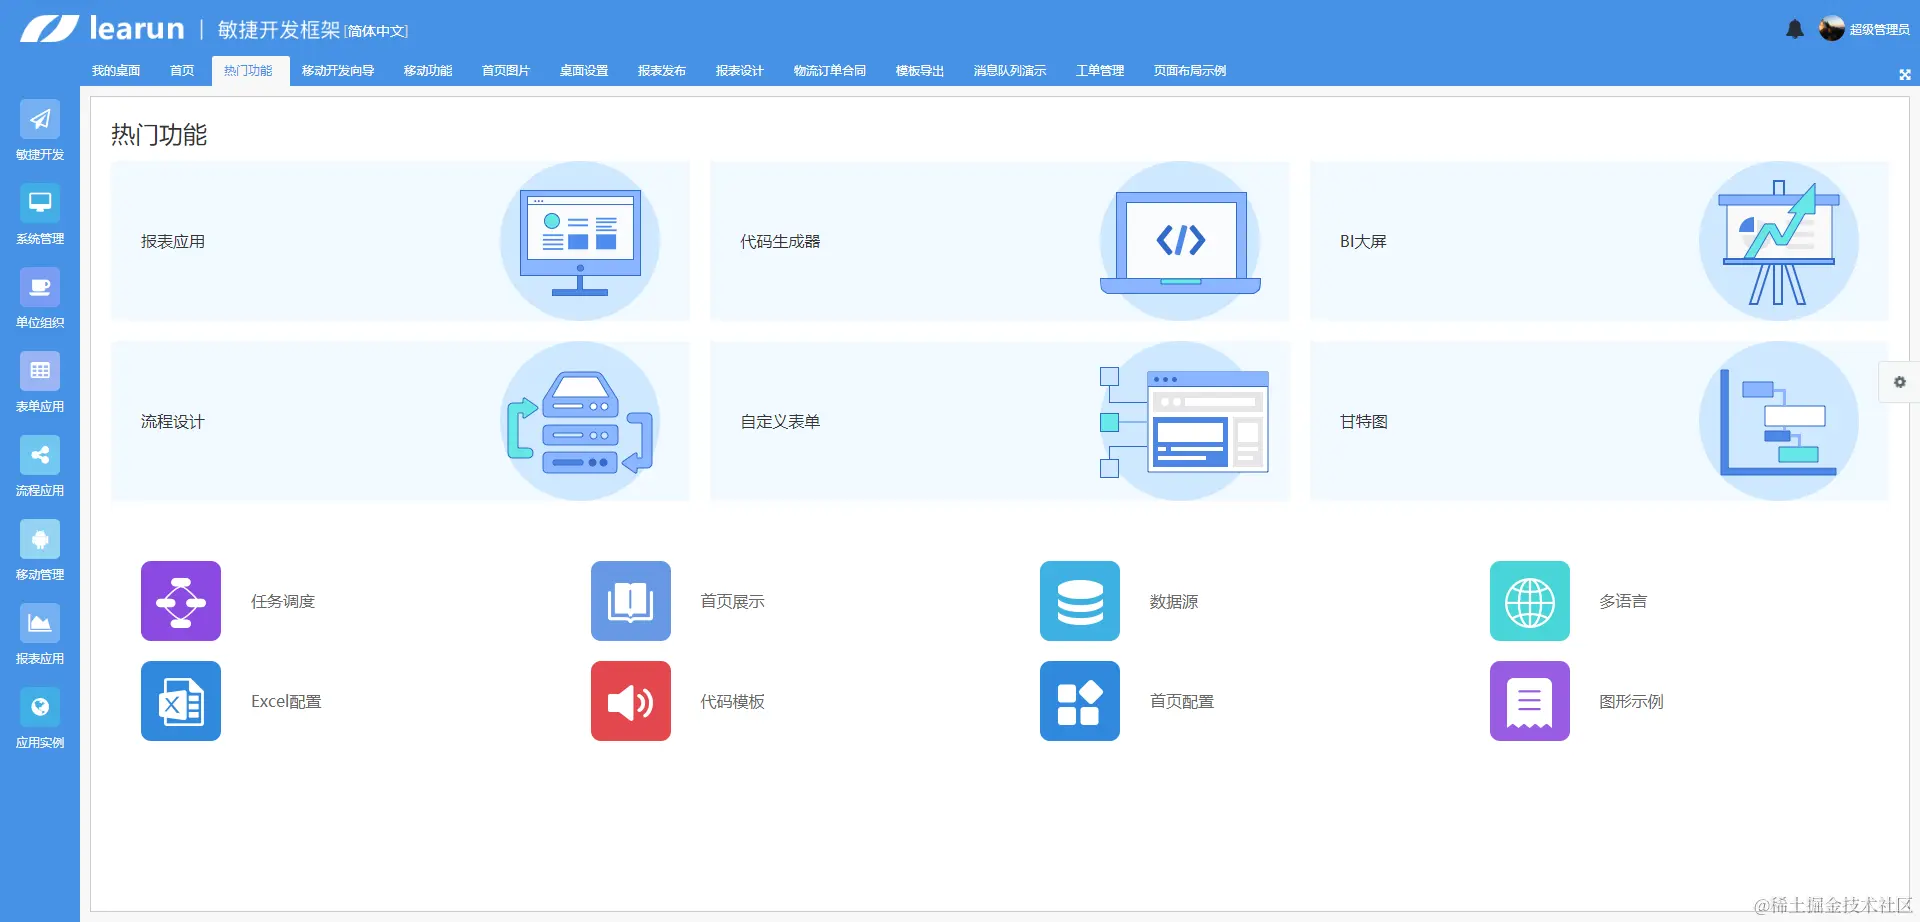Click the Excel配置 text link
The image size is (1920, 922).
(x=286, y=701)
